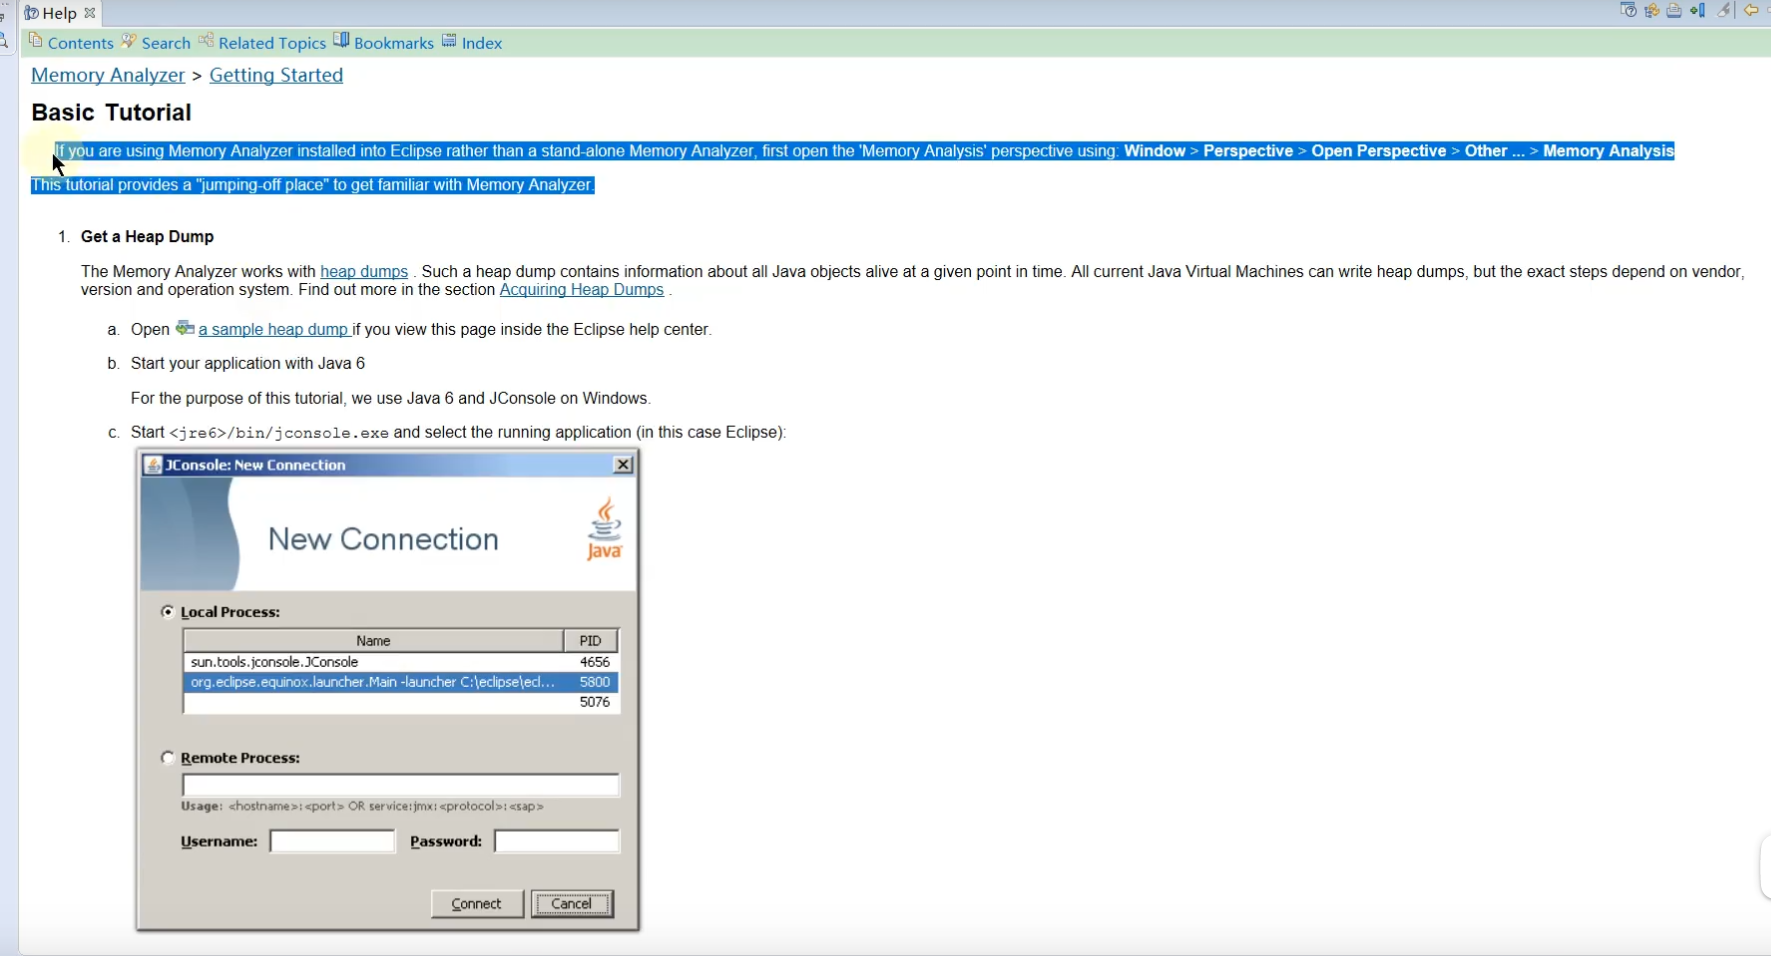Viewport: 1771px width, 956px height.
Task: Go back using the yellow arrow
Action: [x=1751, y=11]
